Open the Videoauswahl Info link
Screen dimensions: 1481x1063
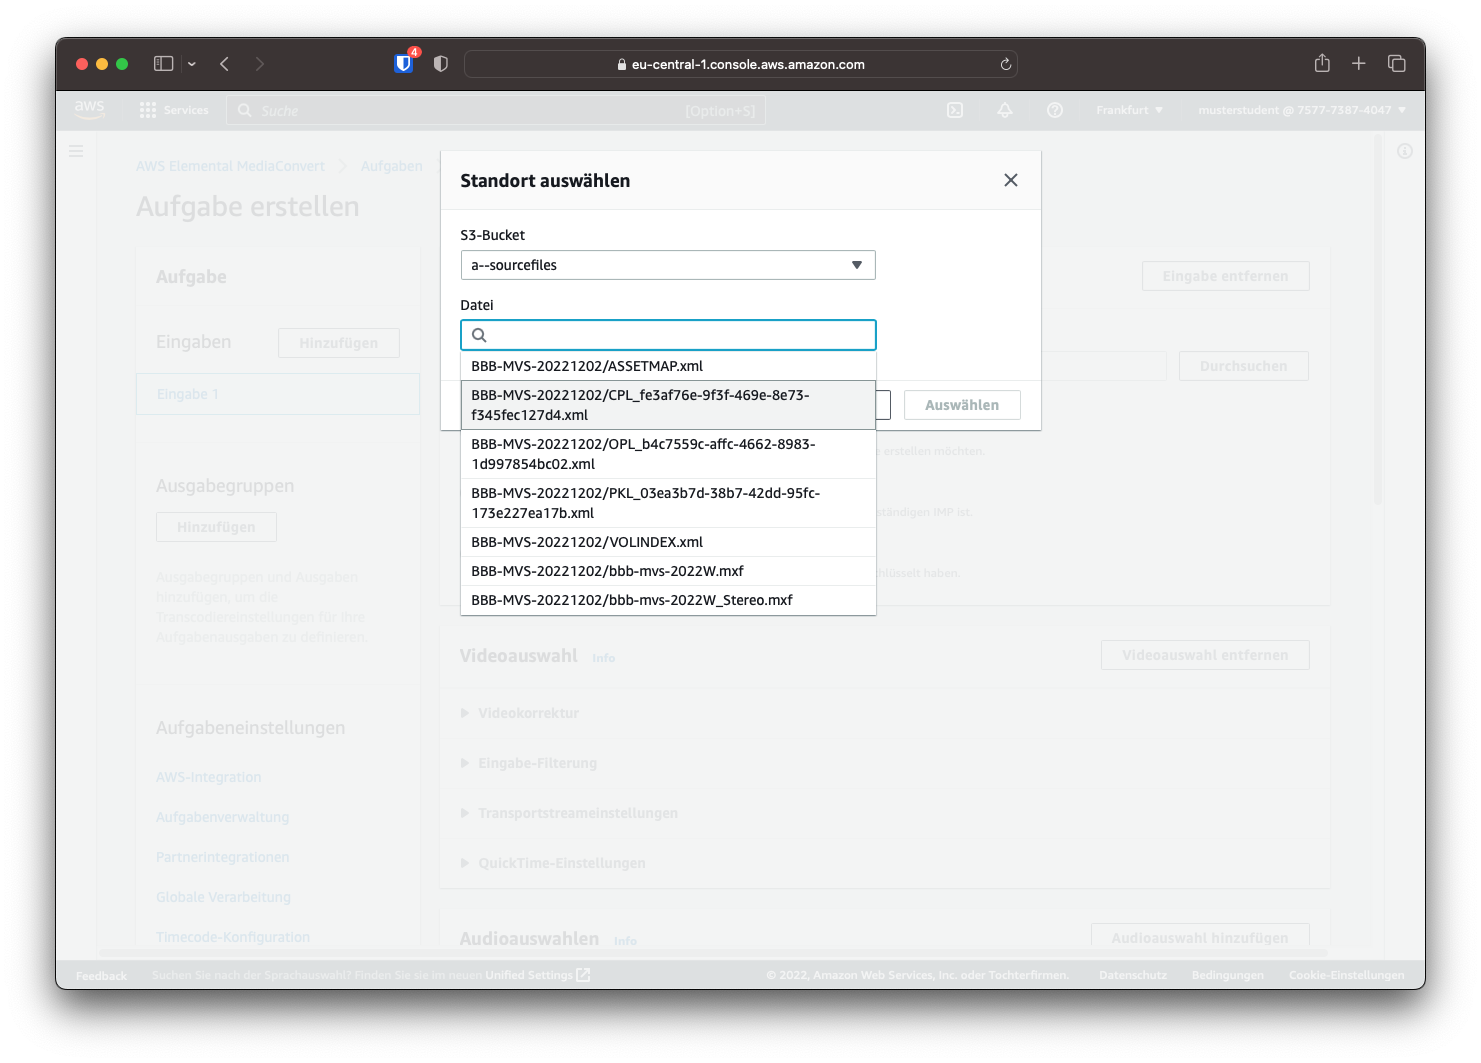coord(604,658)
